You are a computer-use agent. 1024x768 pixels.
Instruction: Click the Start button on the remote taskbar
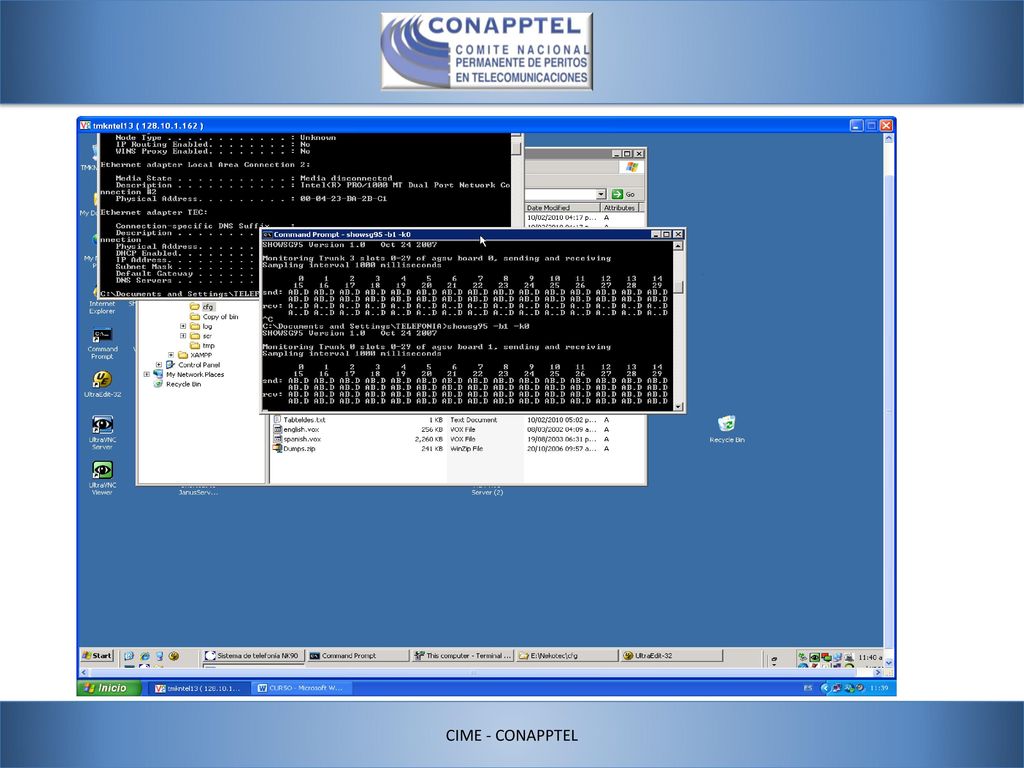[97, 656]
